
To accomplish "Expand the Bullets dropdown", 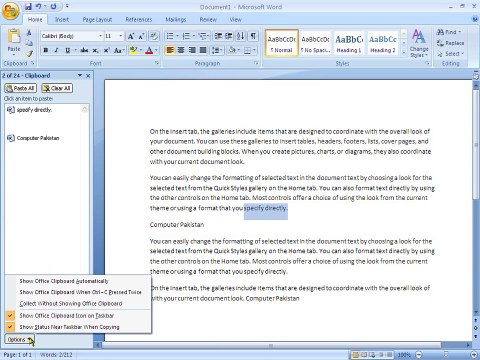I will [x=177, y=36].
